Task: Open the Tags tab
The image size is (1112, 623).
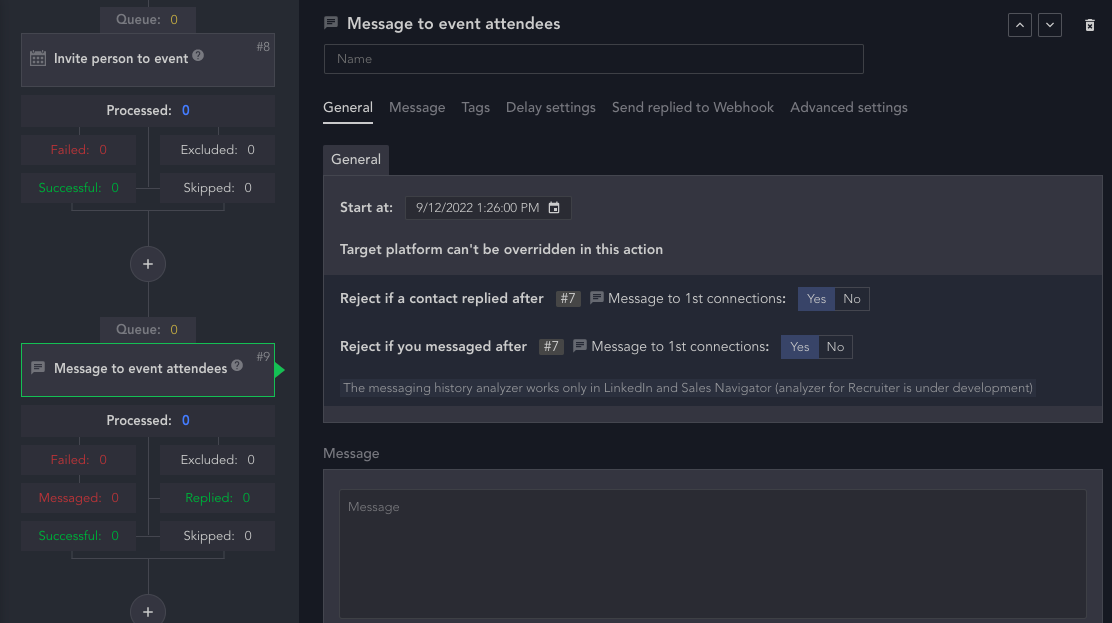Action: coord(475,108)
